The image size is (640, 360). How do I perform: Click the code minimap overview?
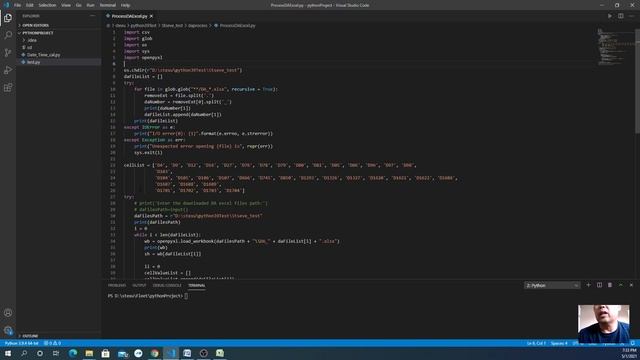click(x=616, y=46)
